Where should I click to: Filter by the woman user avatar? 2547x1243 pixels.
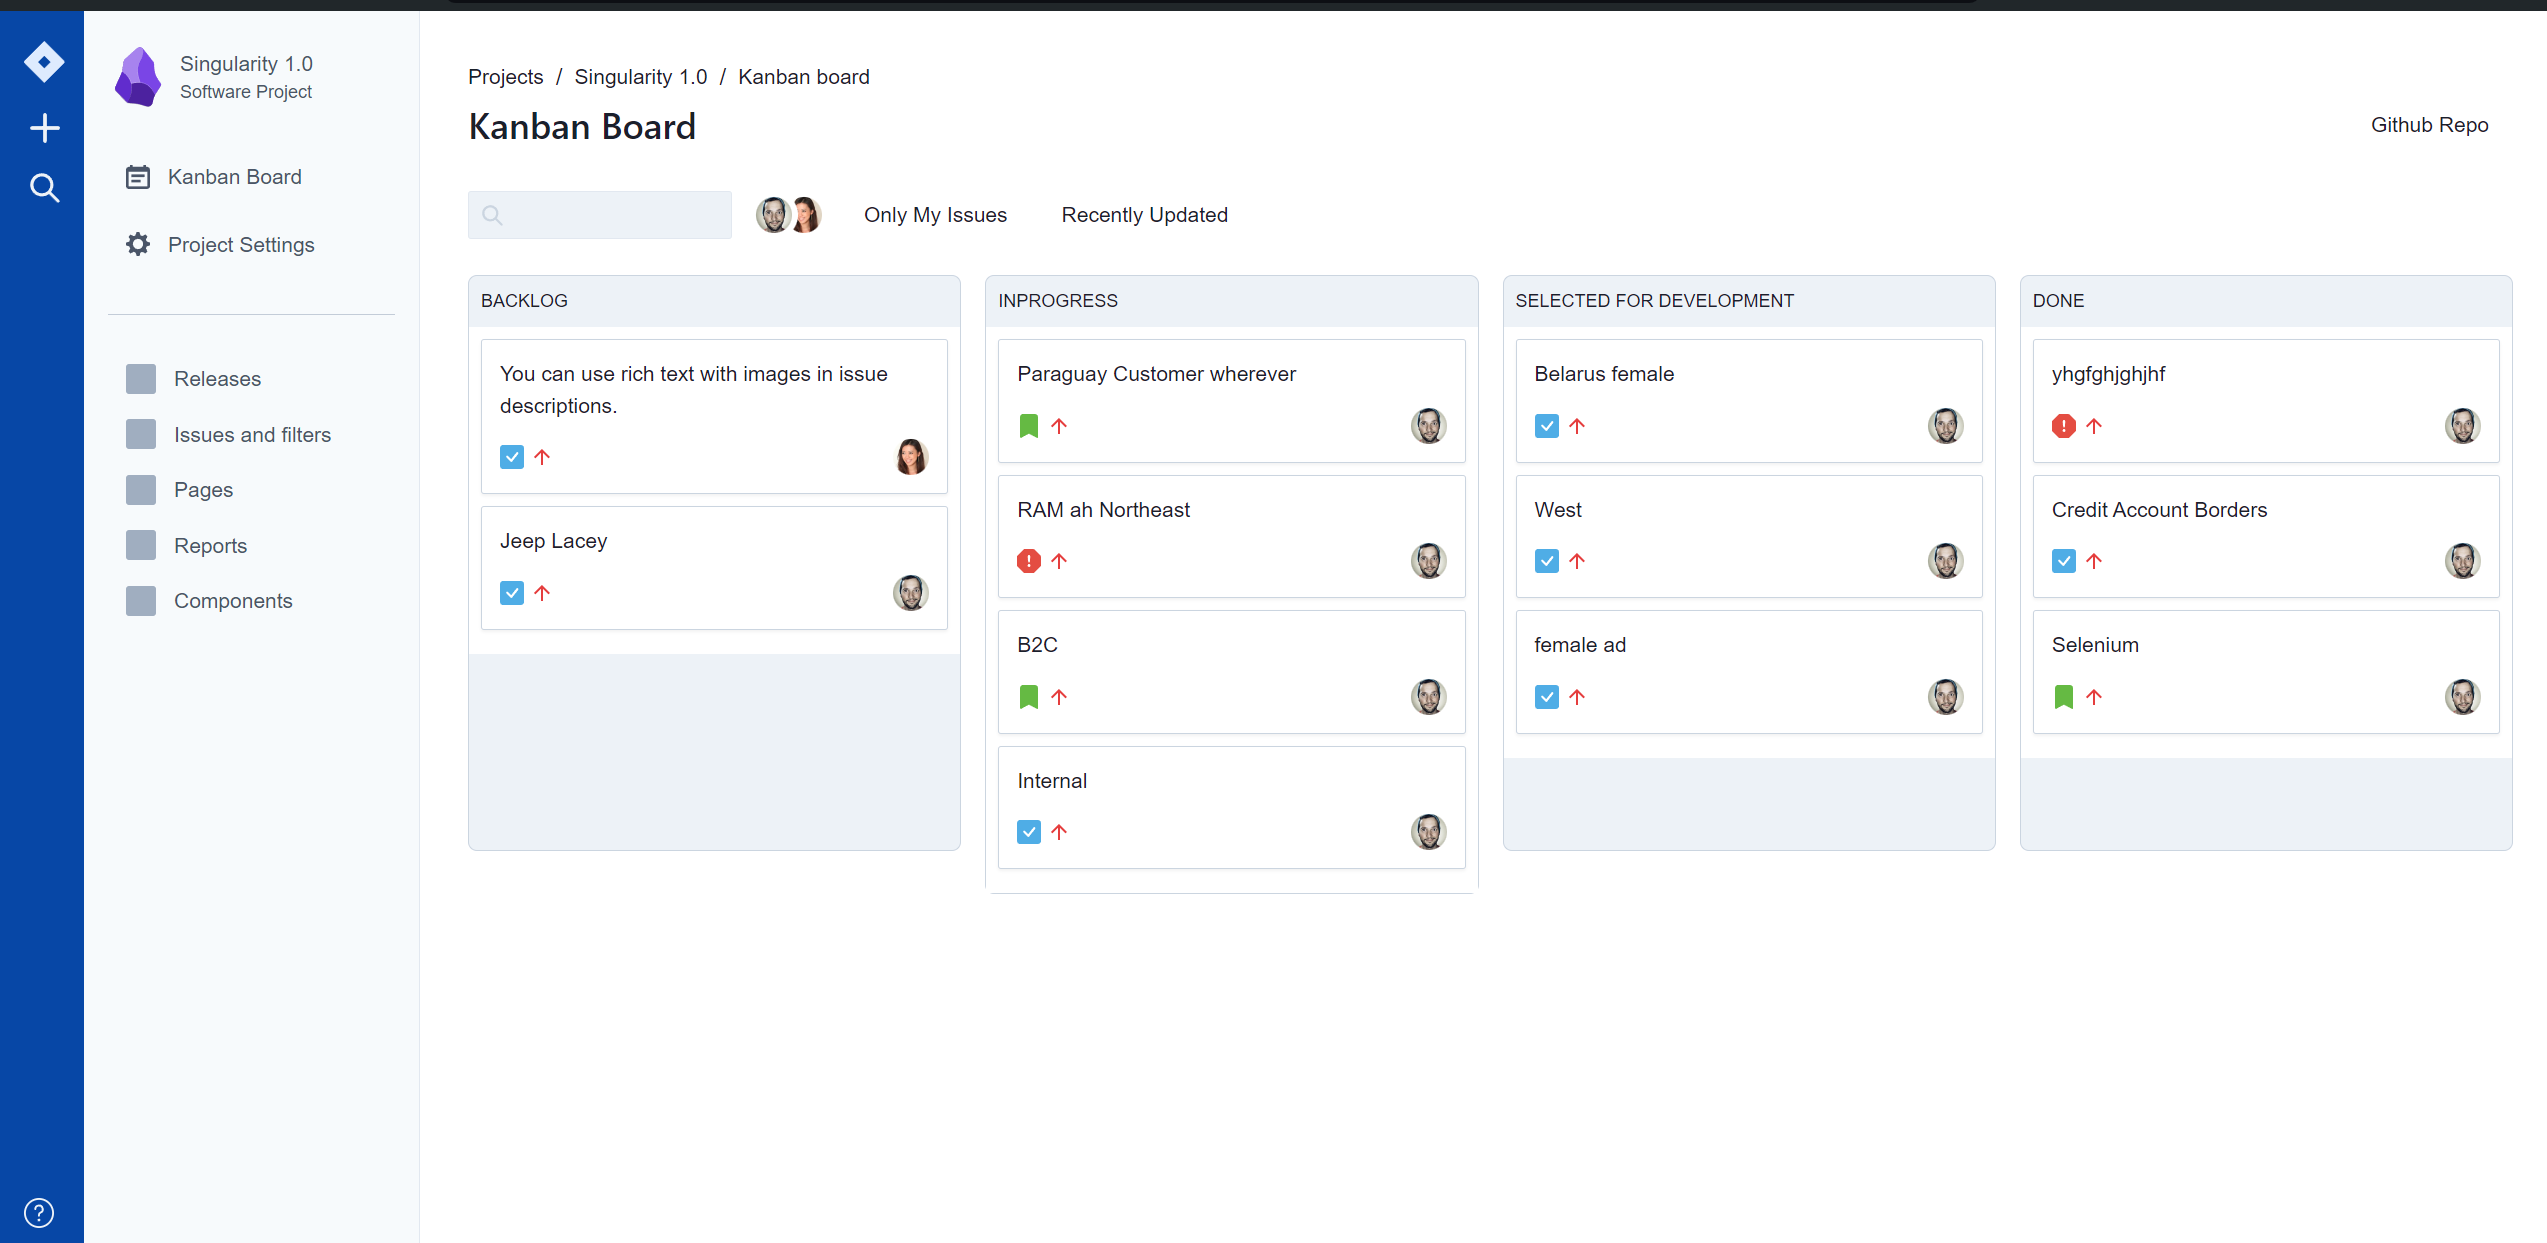(806, 215)
